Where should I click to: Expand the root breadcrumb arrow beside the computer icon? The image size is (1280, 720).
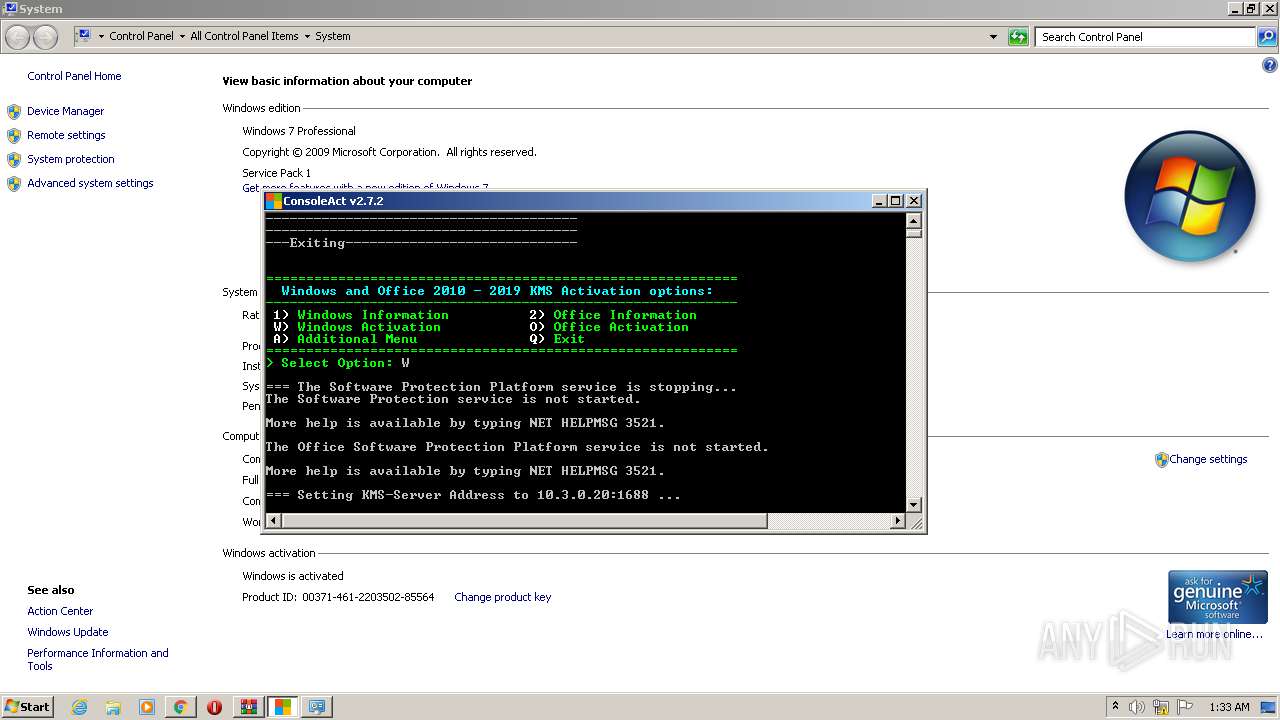(101, 36)
